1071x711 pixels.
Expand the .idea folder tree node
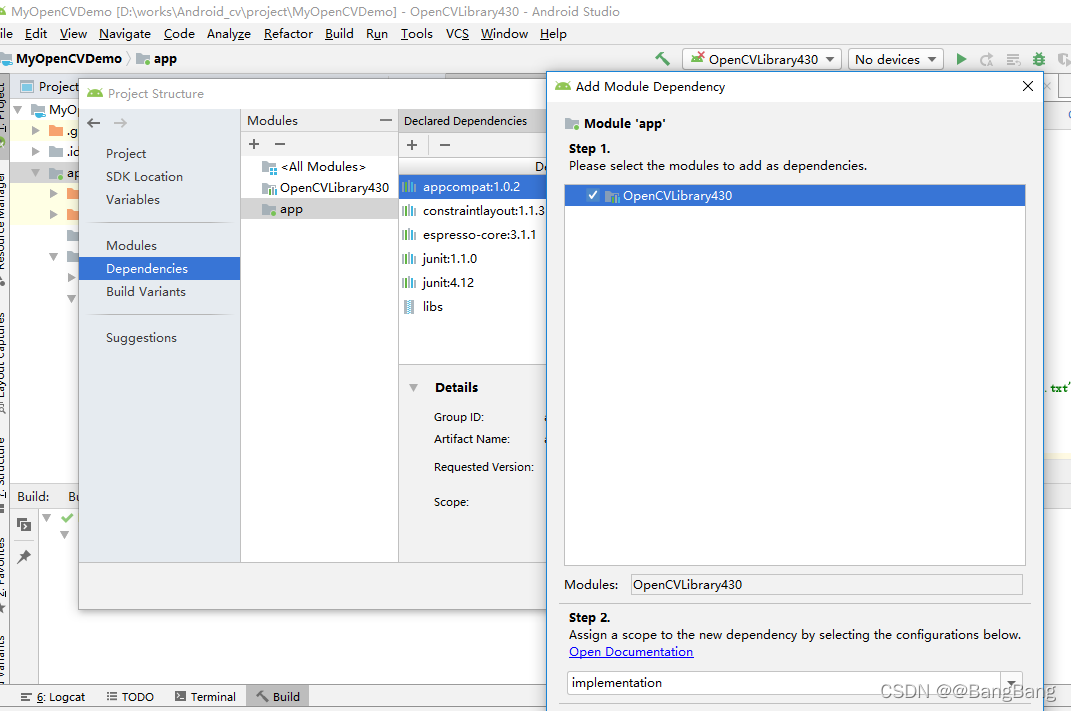point(36,152)
